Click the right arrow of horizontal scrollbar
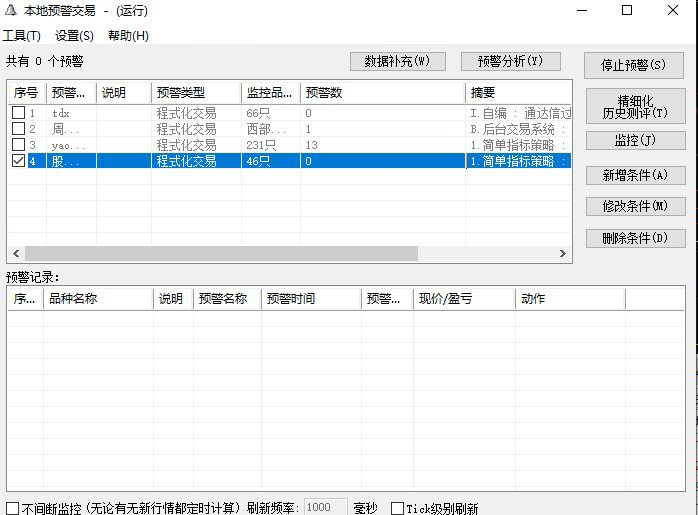Viewport: 698px width, 515px height. (563, 253)
